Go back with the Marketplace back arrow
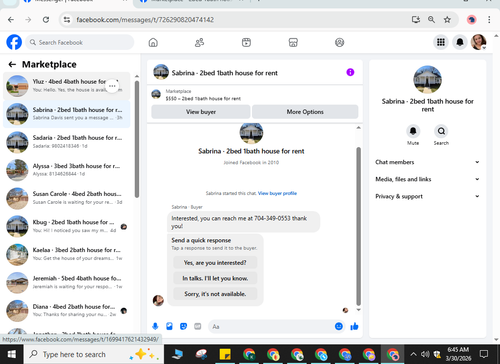Image resolution: width=500 pixels, height=364 pixels. pos(12,64)
